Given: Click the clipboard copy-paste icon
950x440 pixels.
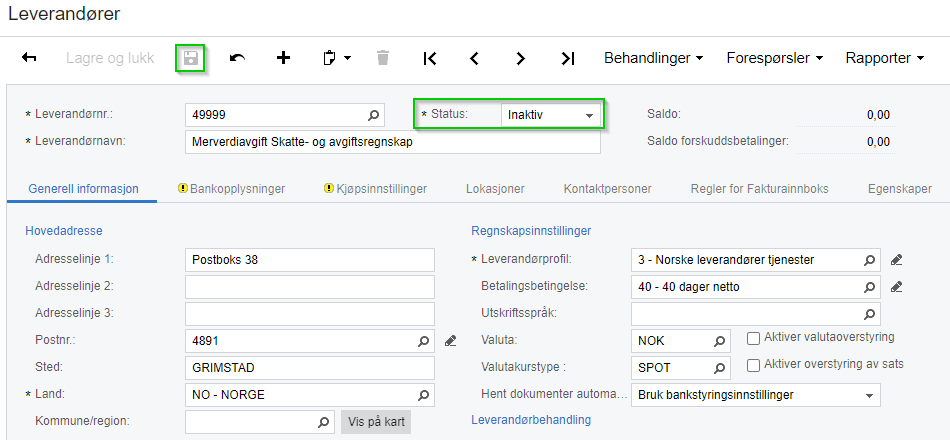Looking at the screenshot, I should tap(330, 58).
